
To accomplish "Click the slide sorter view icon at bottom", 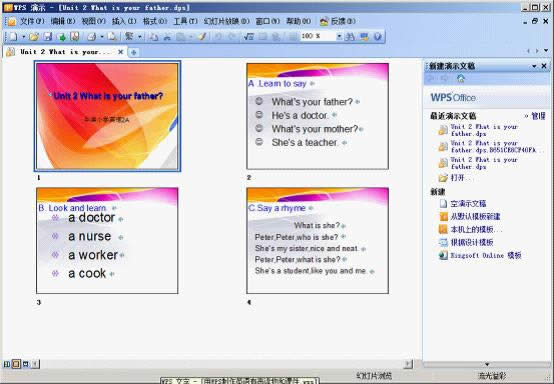I will click(x=16, y=364).
